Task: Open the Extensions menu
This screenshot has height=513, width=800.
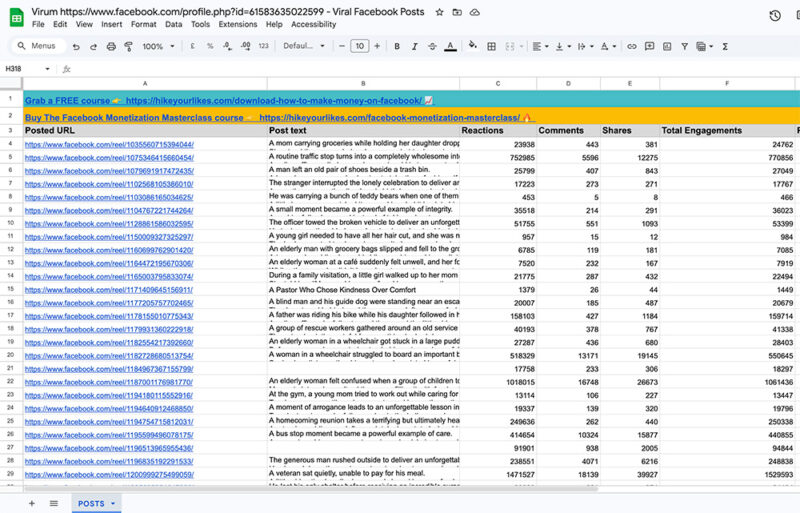Action: (x=237, y=24)
